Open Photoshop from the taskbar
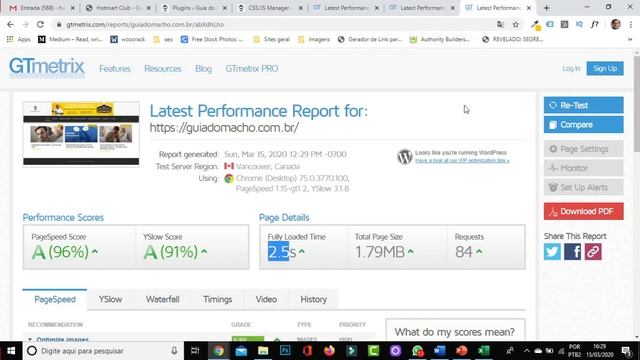 285,351
